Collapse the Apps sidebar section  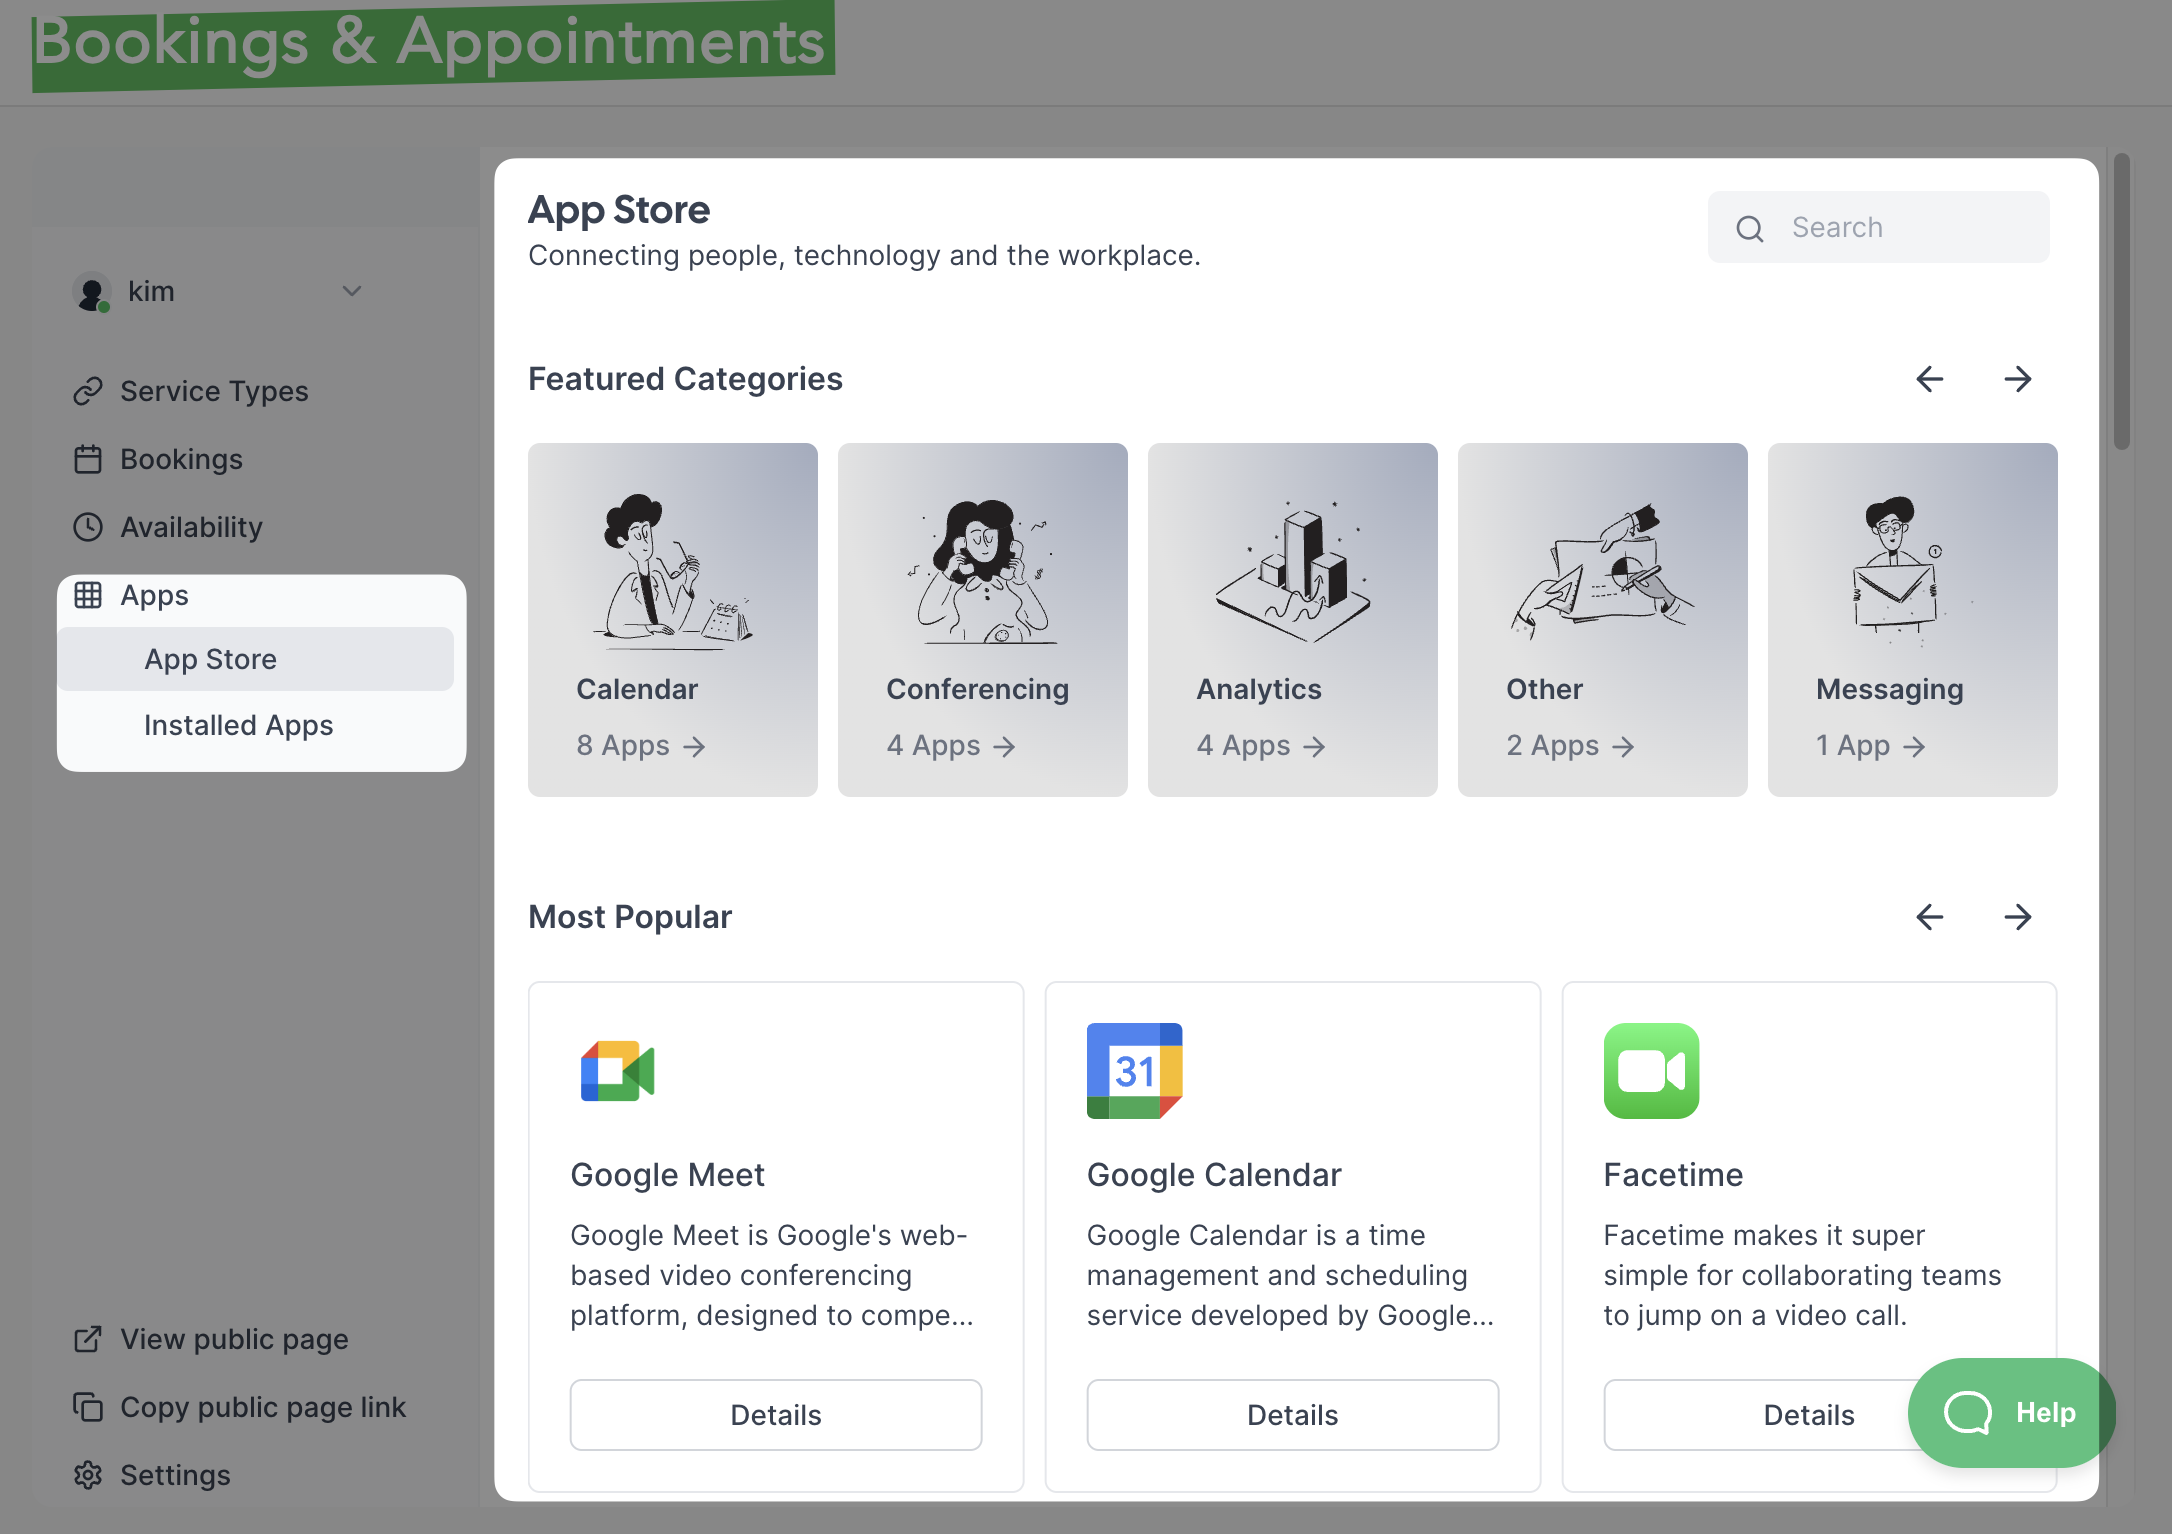154,595
